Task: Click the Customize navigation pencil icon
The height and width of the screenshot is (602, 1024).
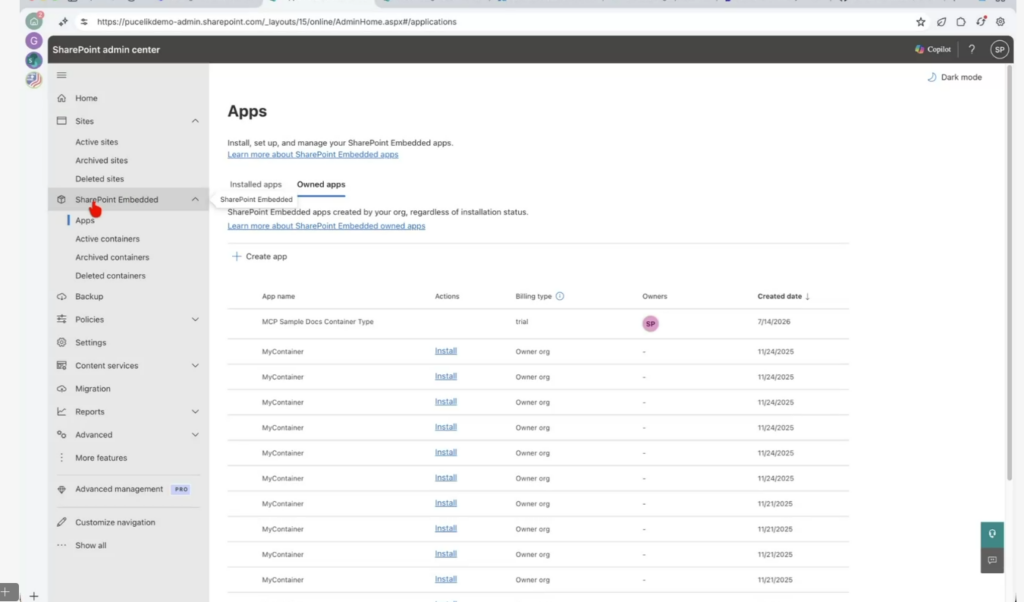Action: tap(61, 522)
